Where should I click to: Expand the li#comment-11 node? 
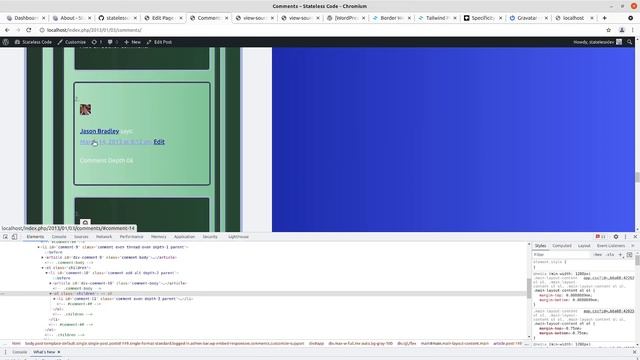[x=55, y=299]
